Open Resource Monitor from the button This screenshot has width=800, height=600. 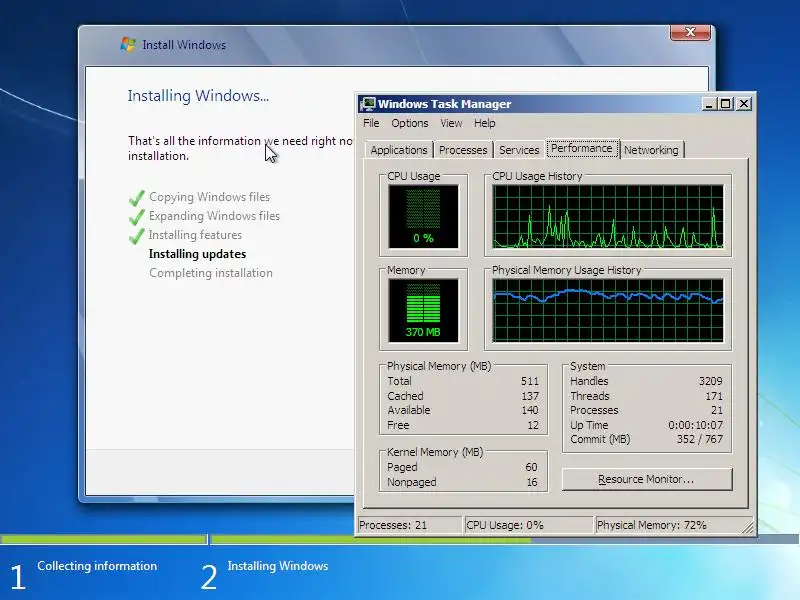coord(647,480)
